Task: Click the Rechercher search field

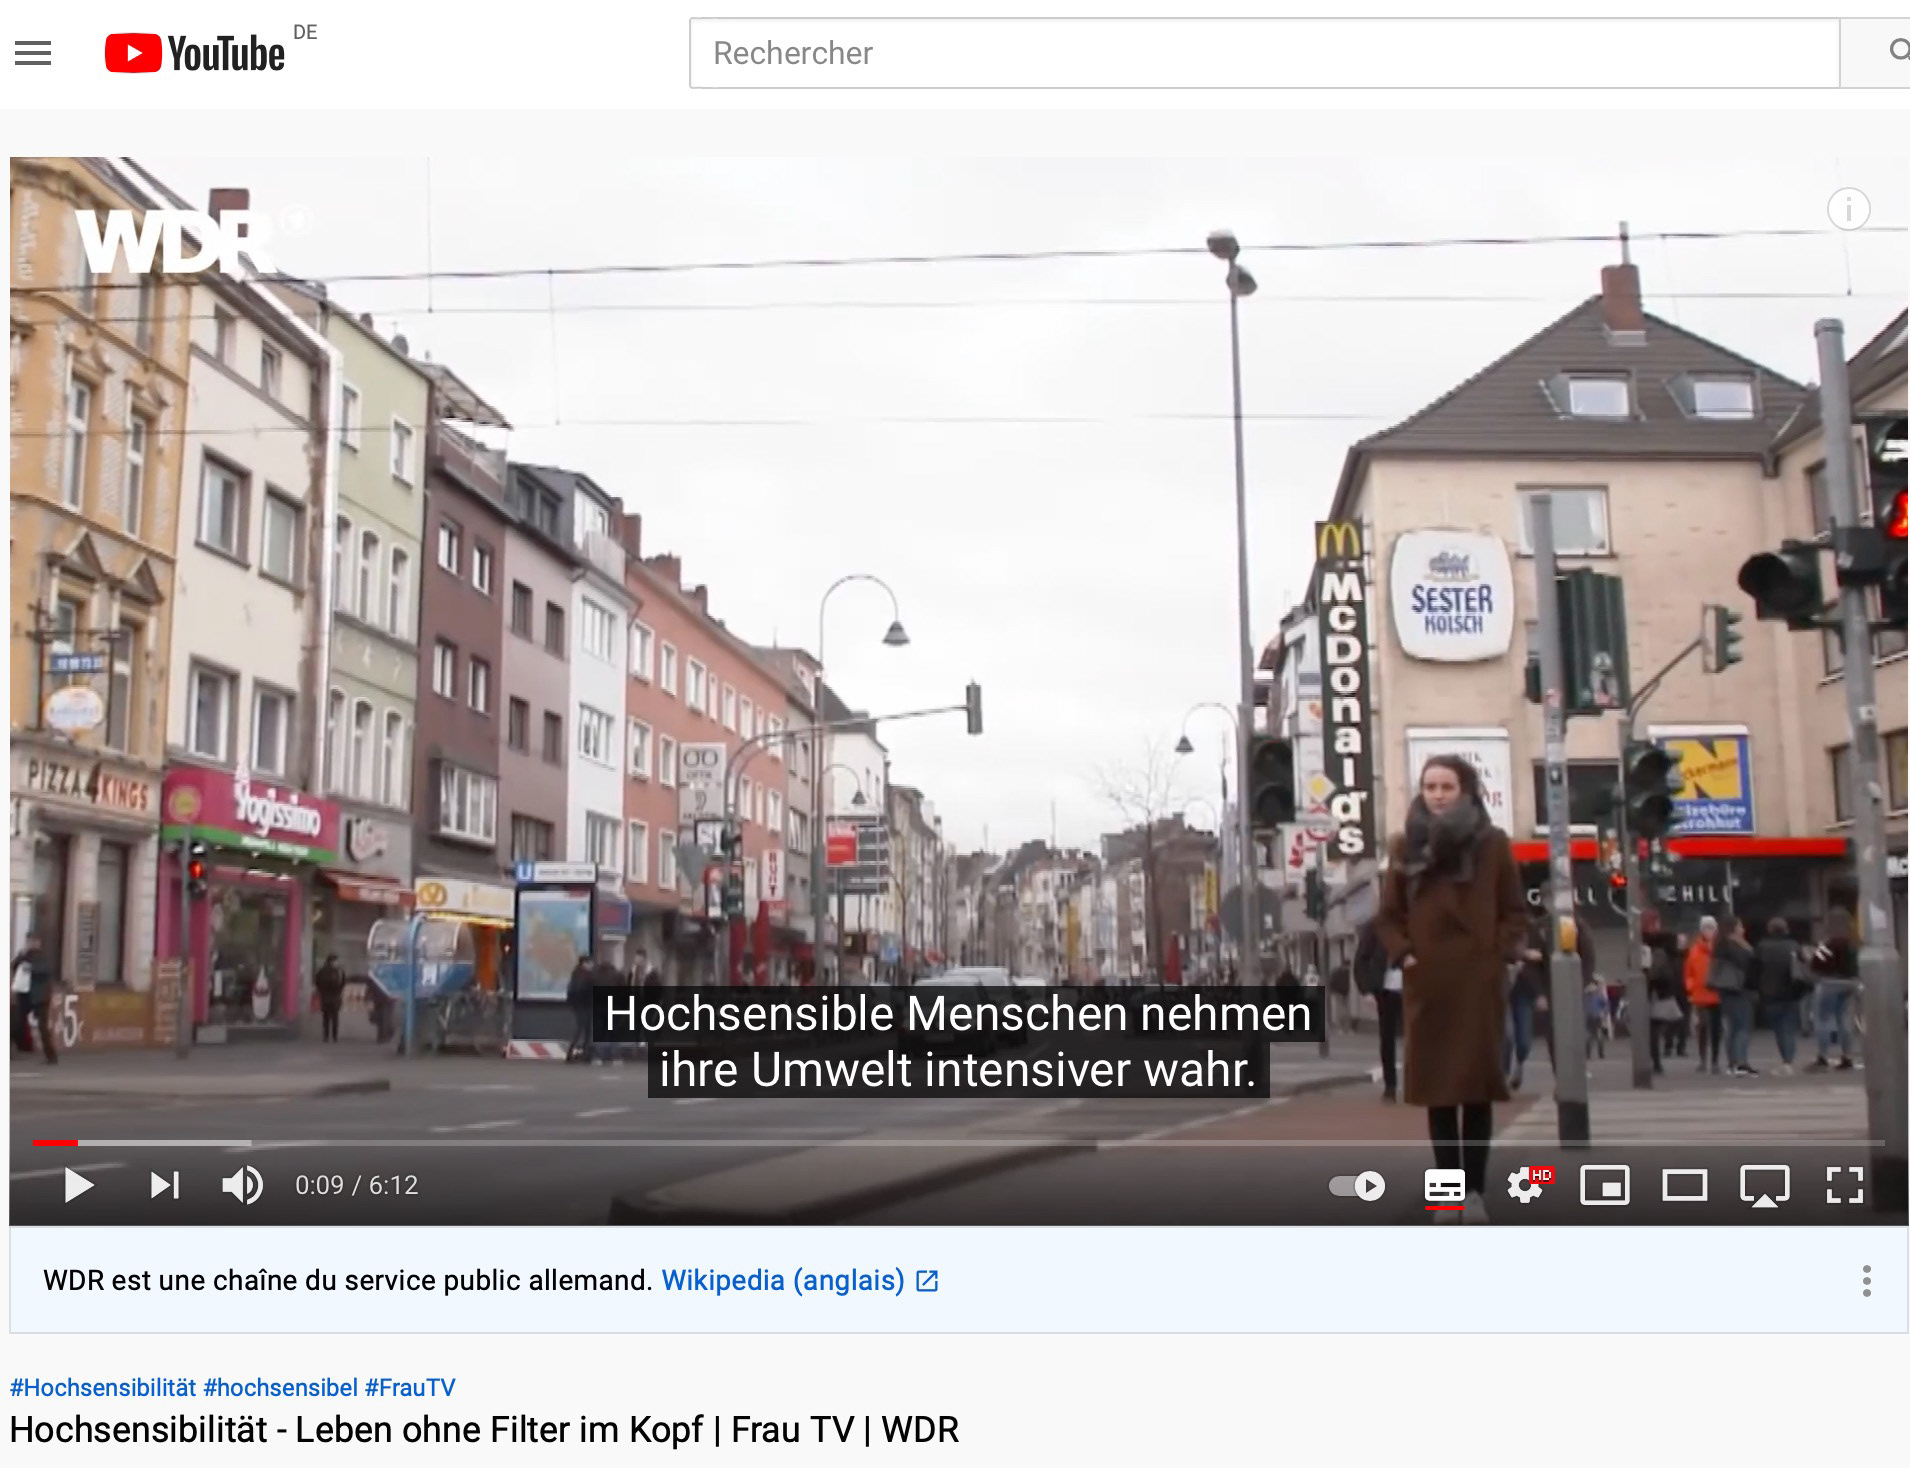Action: (x=1264, y=53)
